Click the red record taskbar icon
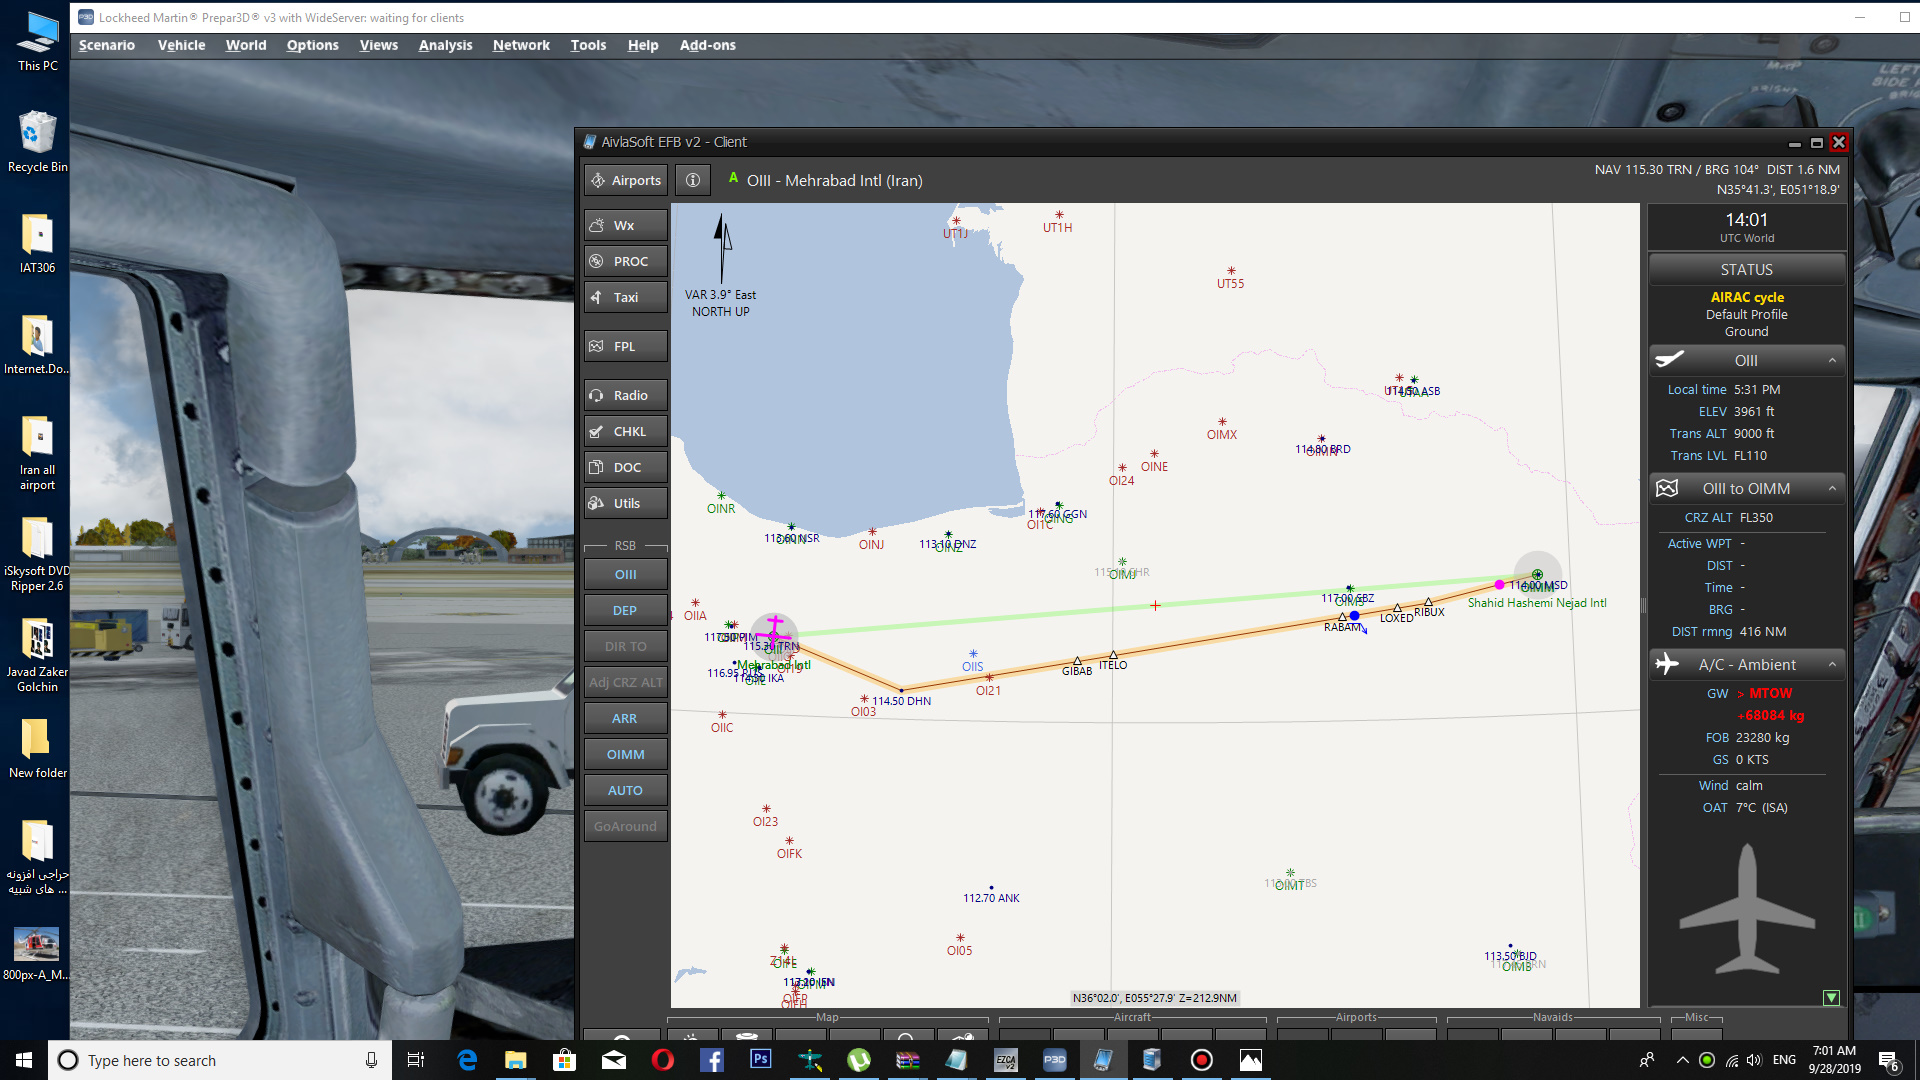 pos(1201,1060)
